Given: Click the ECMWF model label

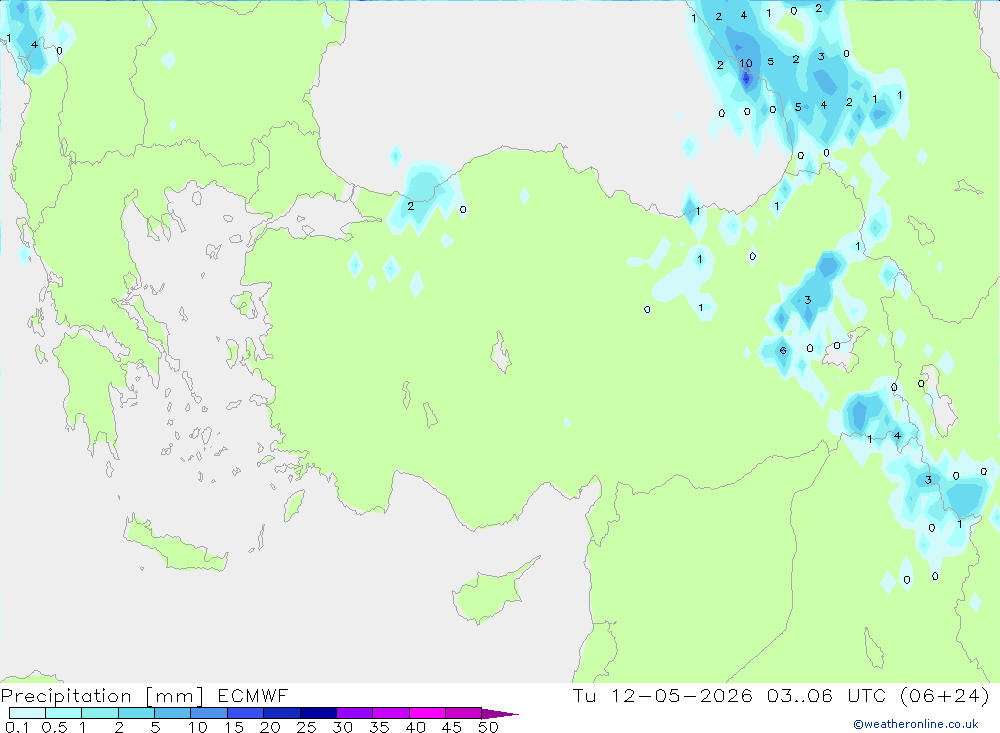Looking at the screenshot, I should 253,696.
